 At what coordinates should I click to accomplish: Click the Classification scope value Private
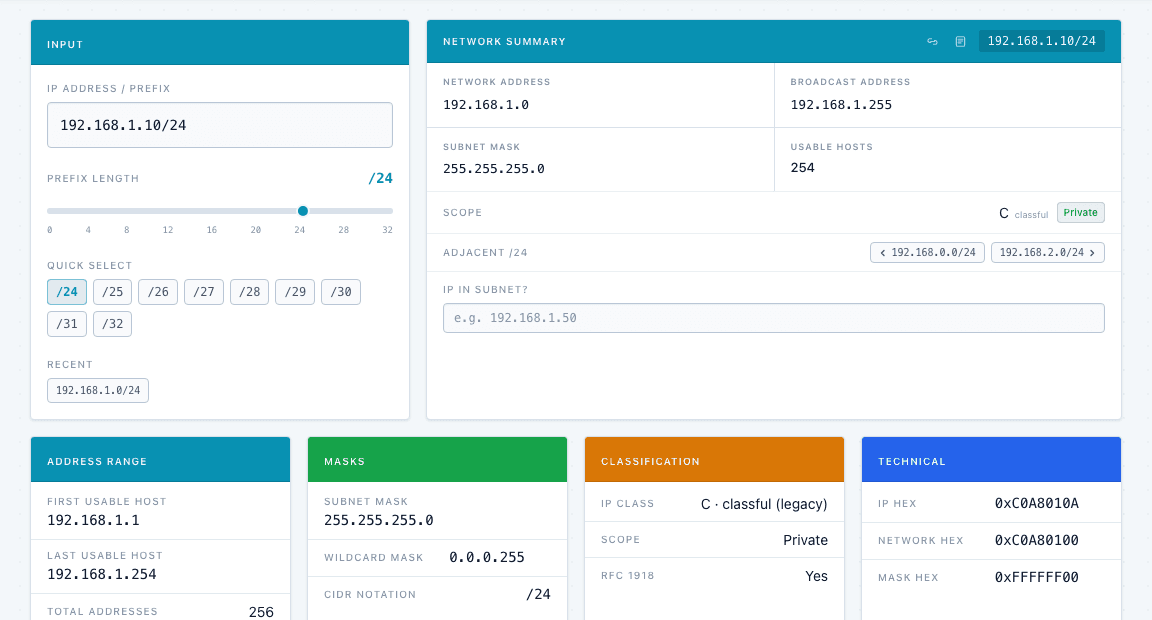point(805,540)
